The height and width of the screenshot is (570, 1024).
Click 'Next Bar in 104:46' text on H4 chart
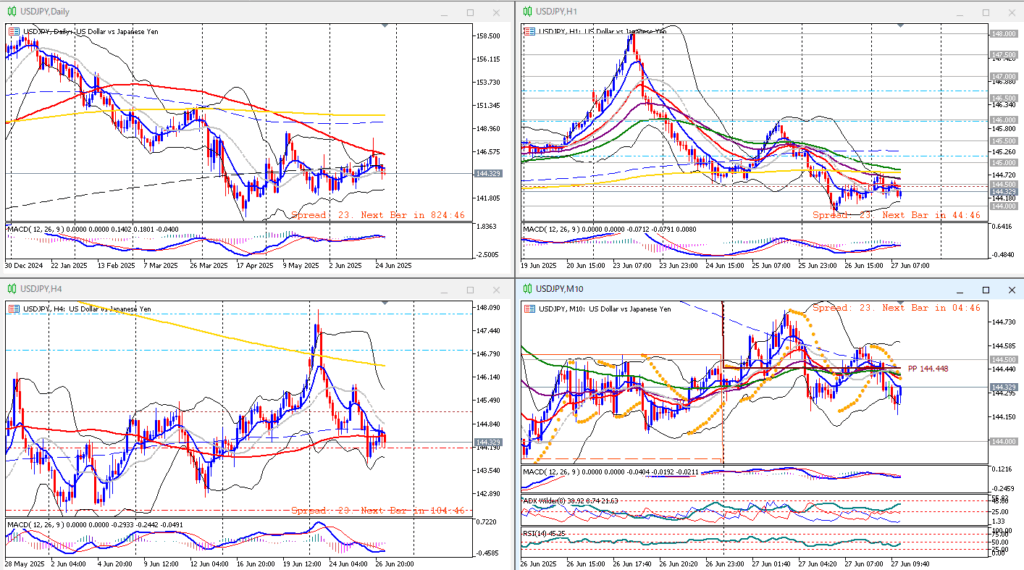point(413,511)
